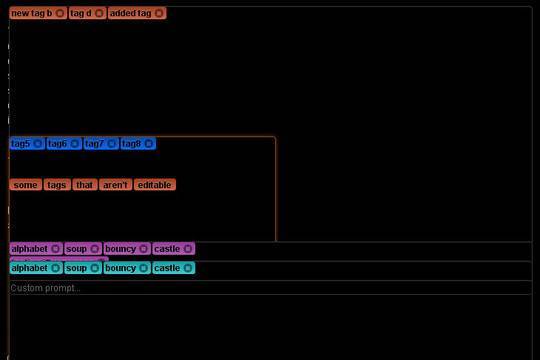The image size is (540, 360).
Task: Remove the teal 'bouncy' tag
Action: (144, 268)
